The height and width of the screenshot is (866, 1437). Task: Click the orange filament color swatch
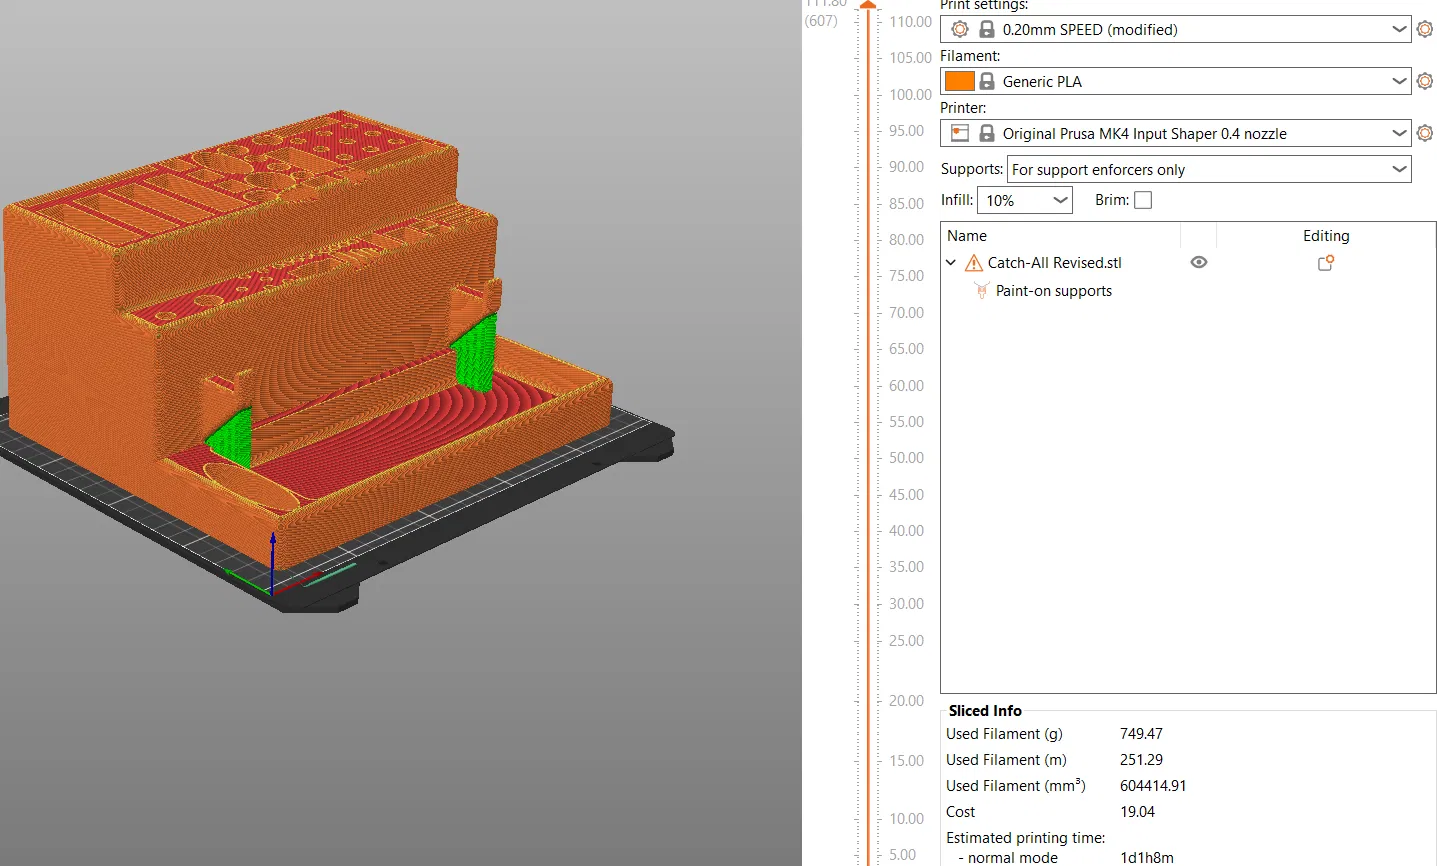pyautogui.click(x=960, y=81)
